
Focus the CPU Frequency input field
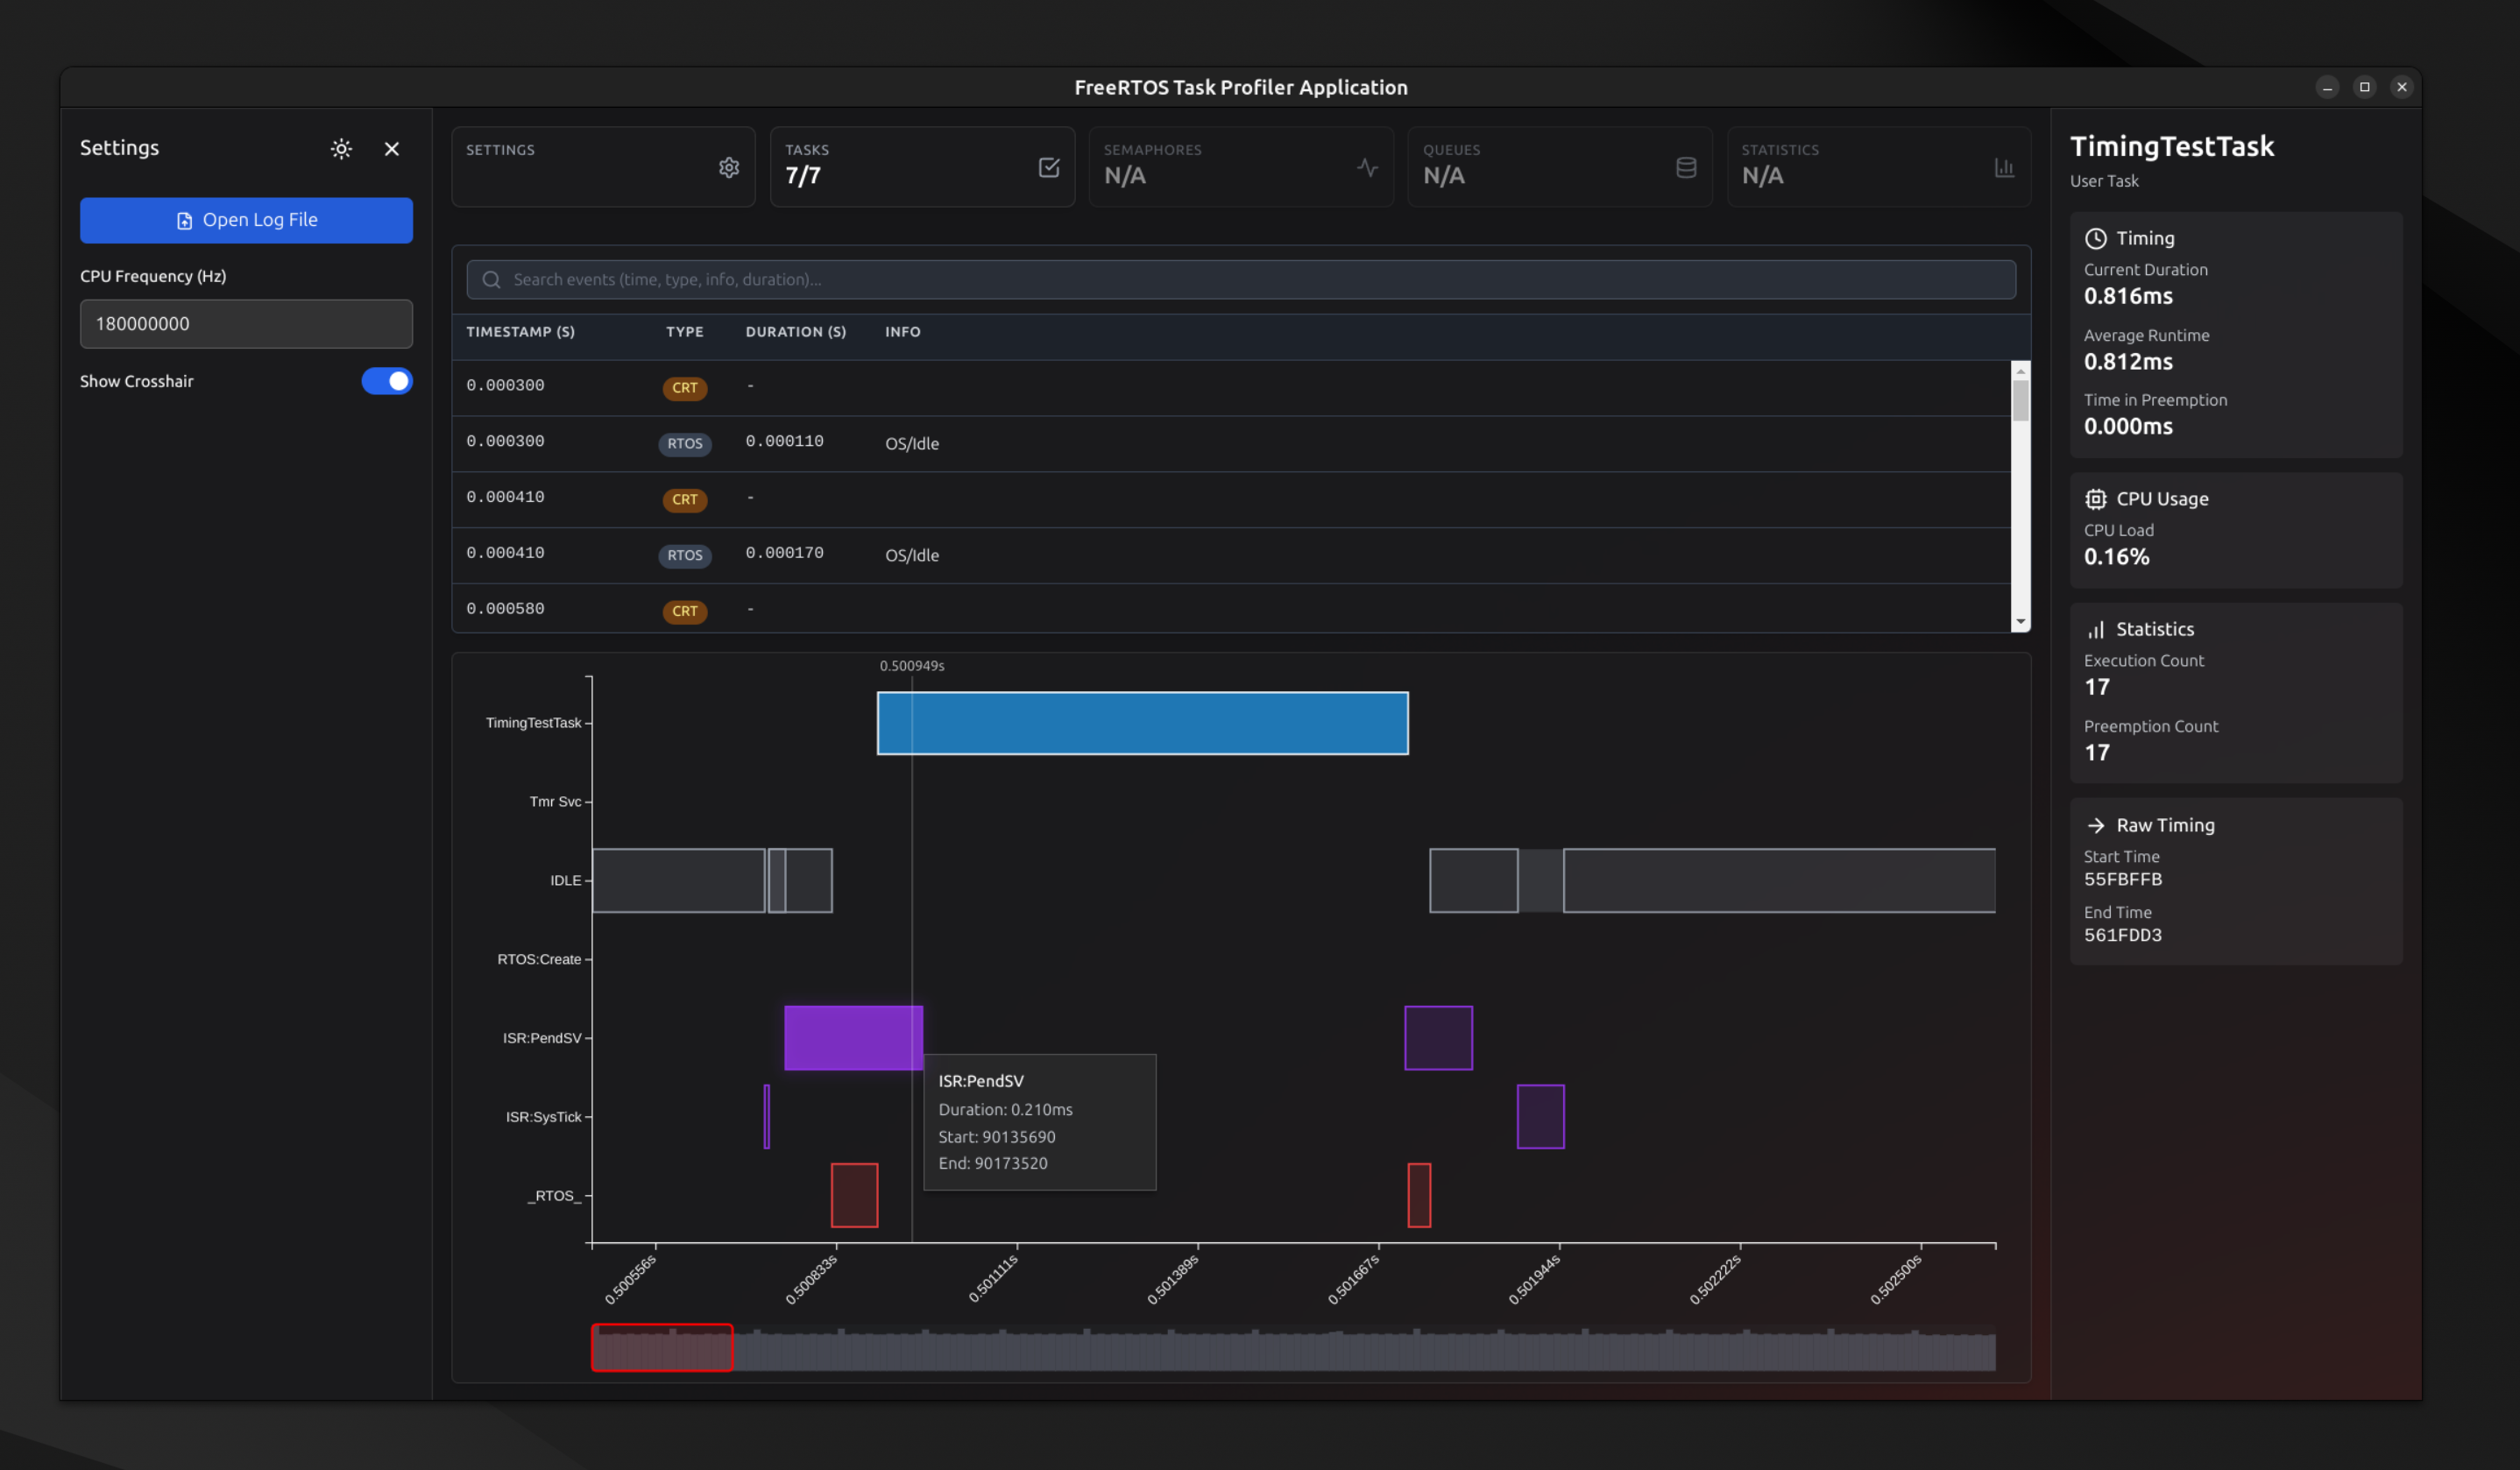(246, 324)
